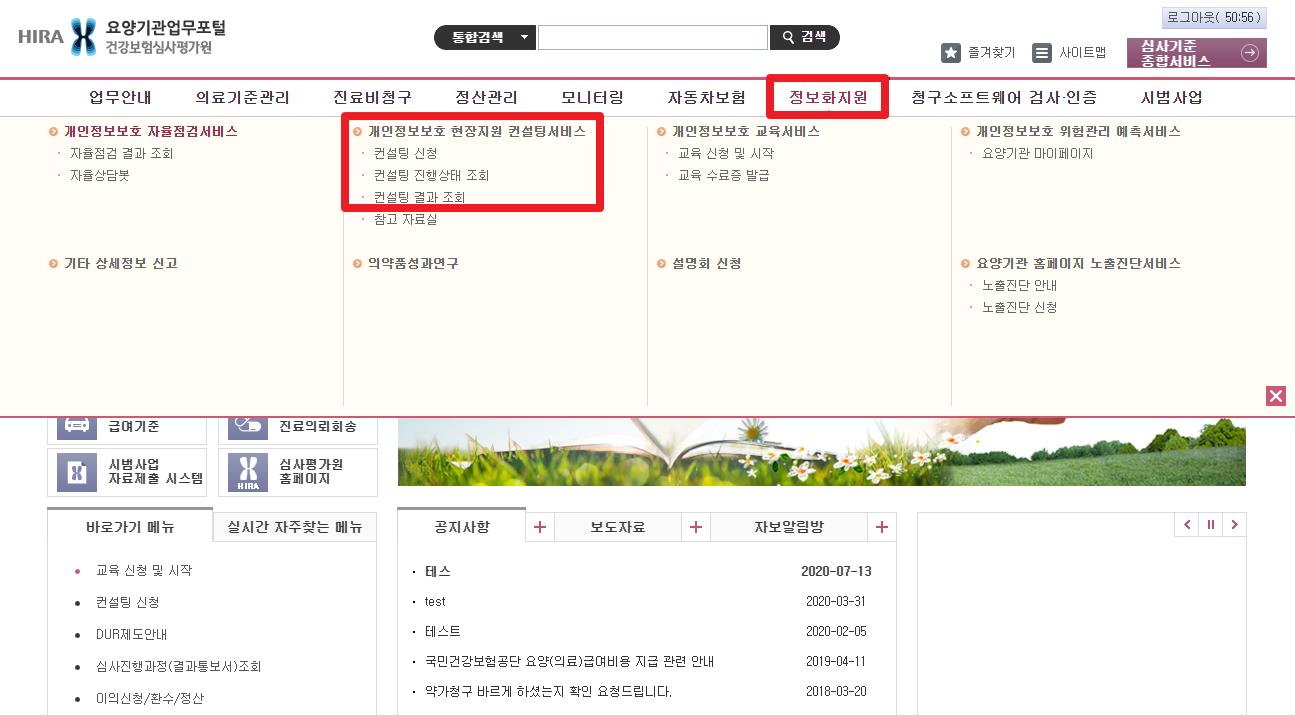Click the HIRA portal logo

[x=122, y=37]
